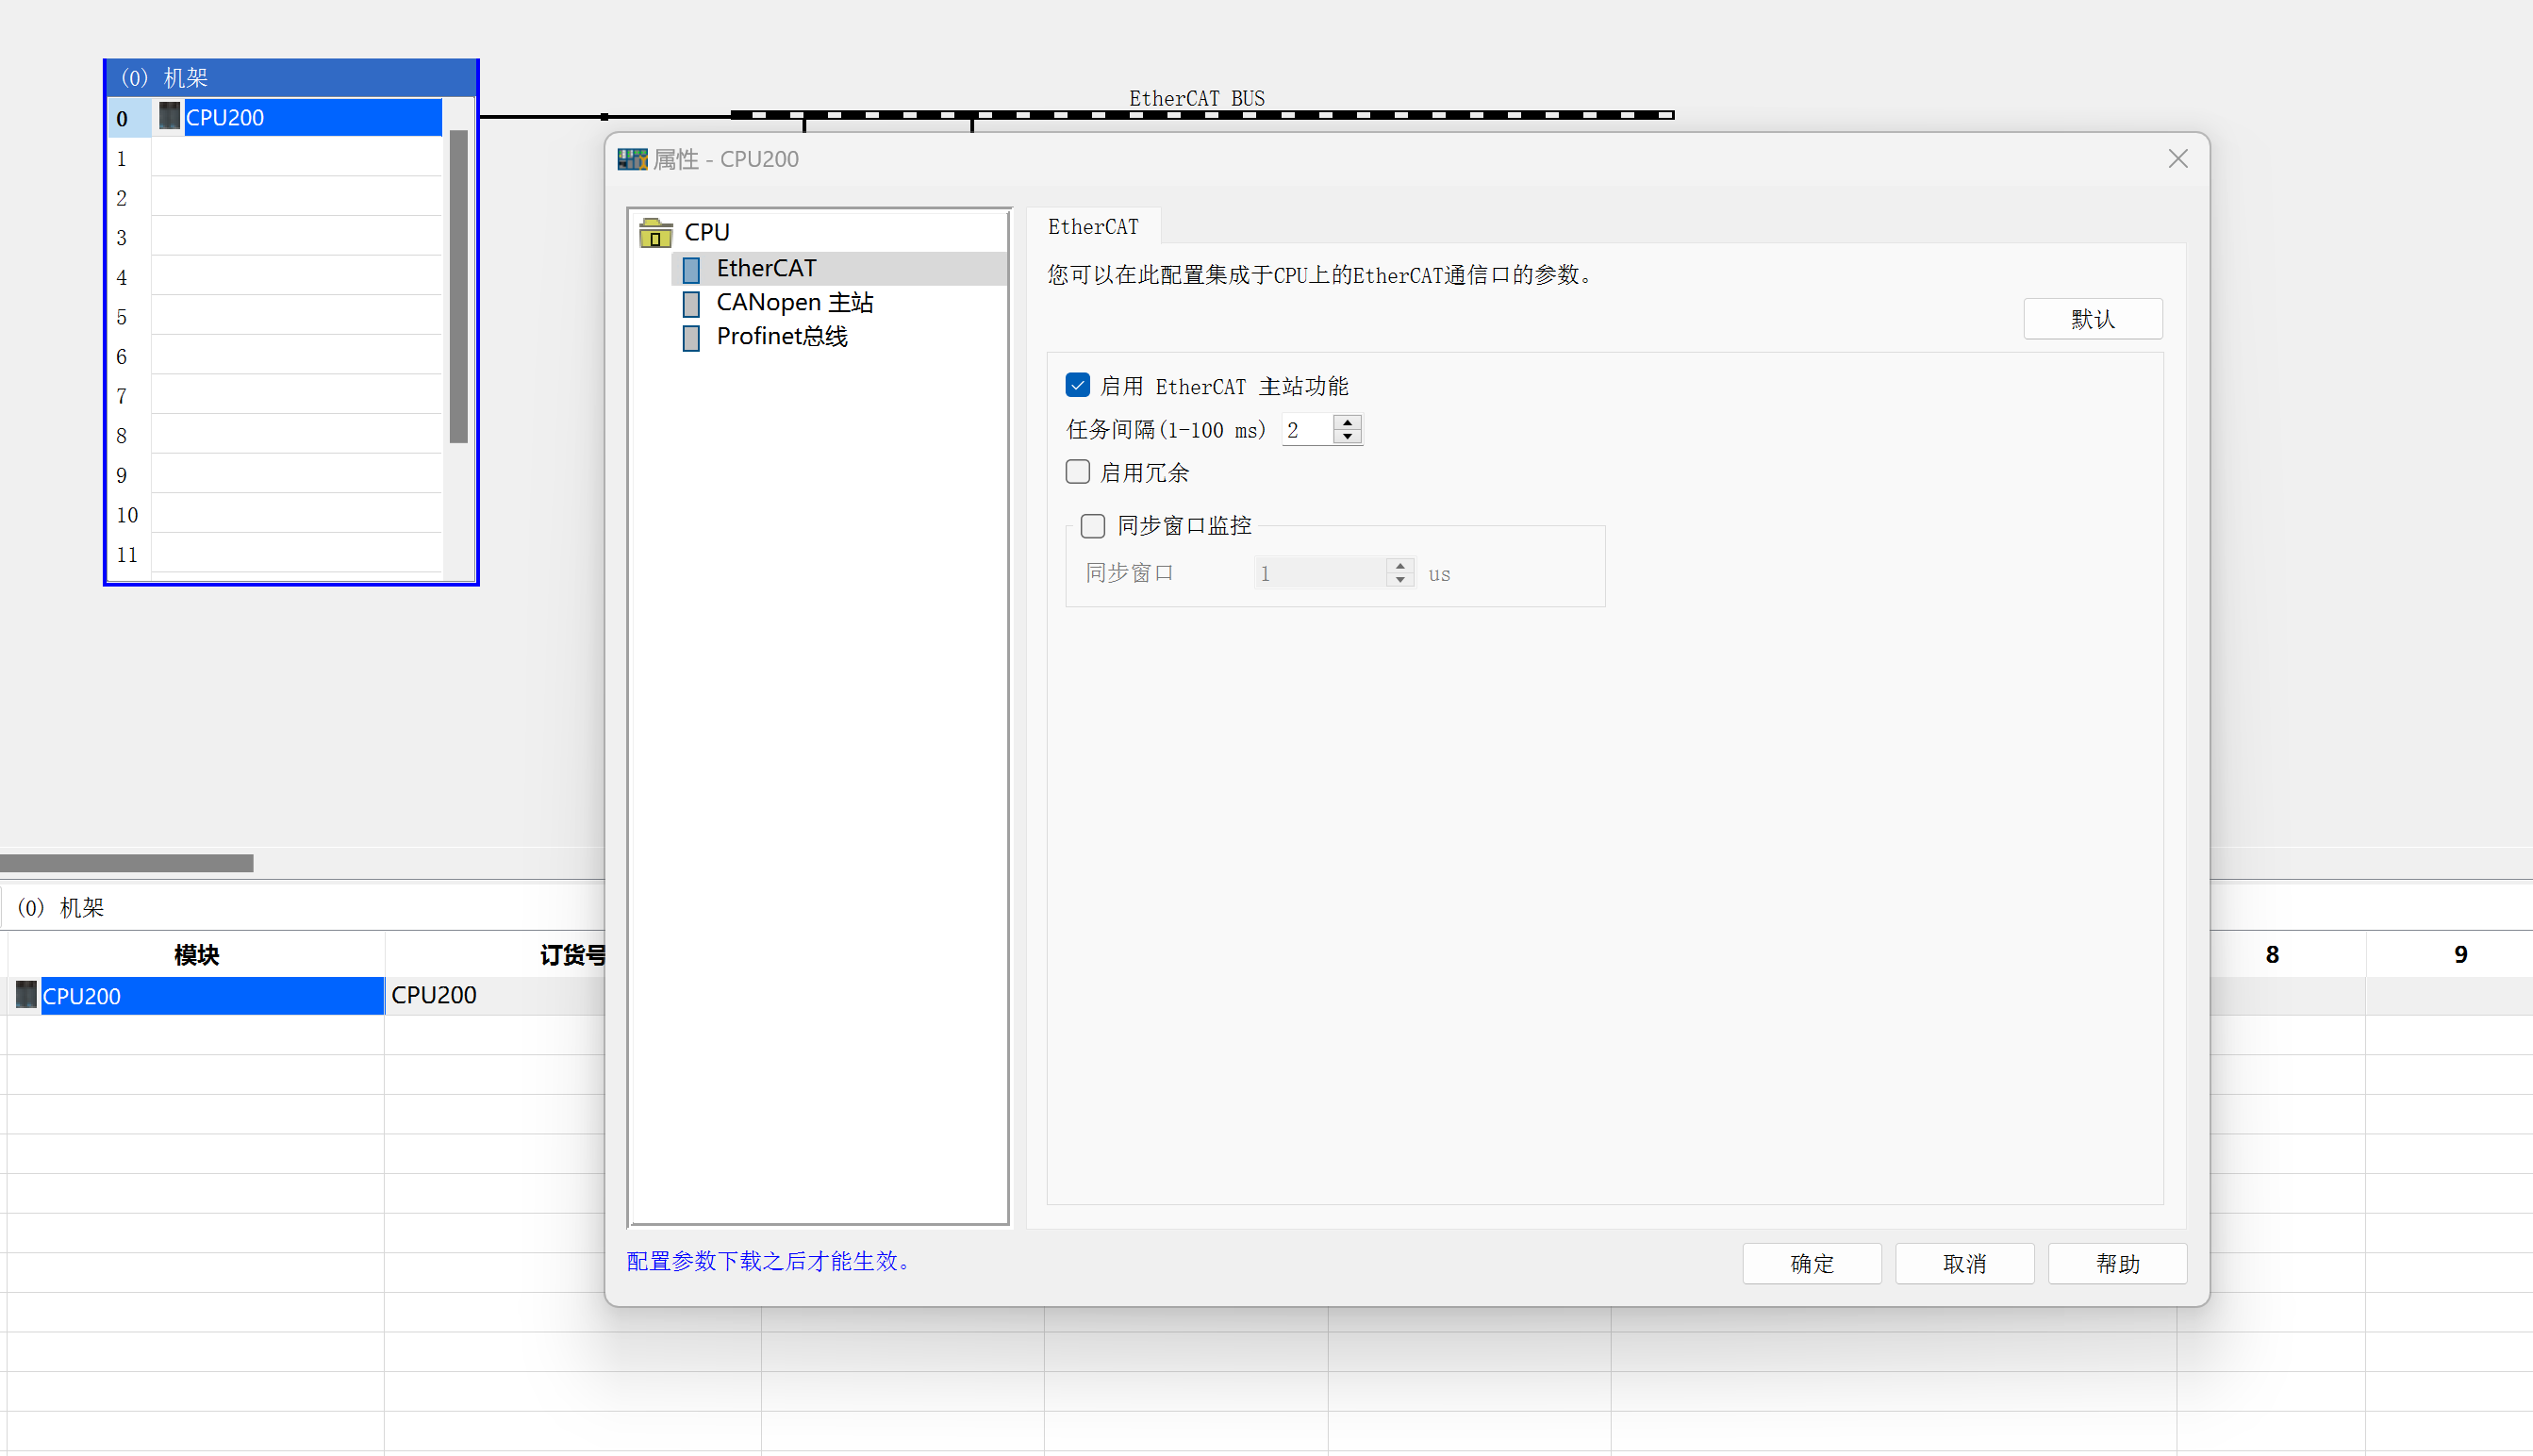2533x1456 pixels.
Task: Select rack slot 5 row
Action: [x=275, y=317]
